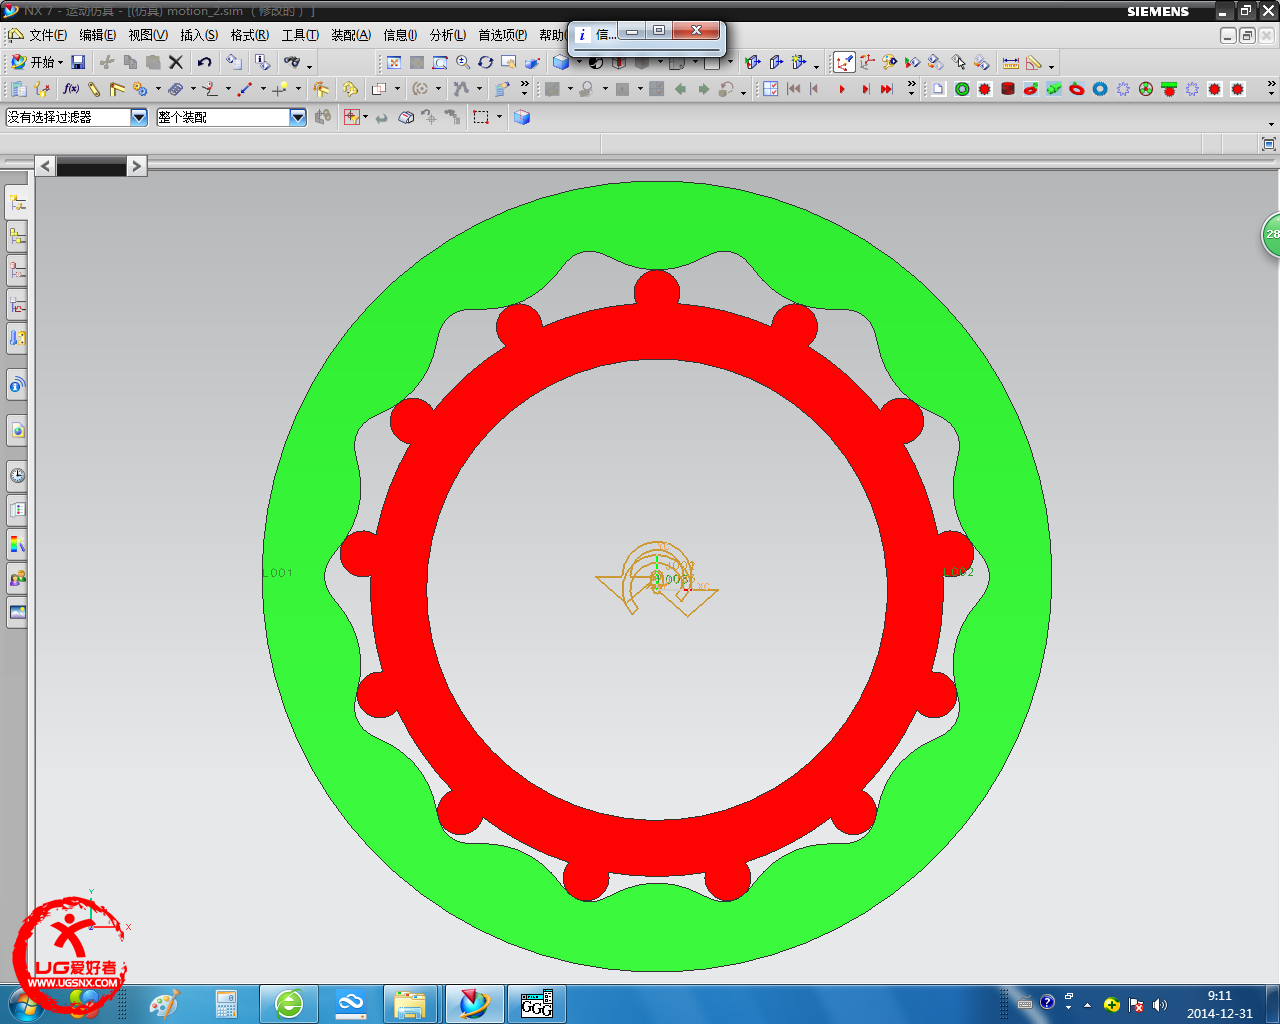1280x1024 pixels.
Task: Open Calculator from the taskbar
Action: (227, 1004)
